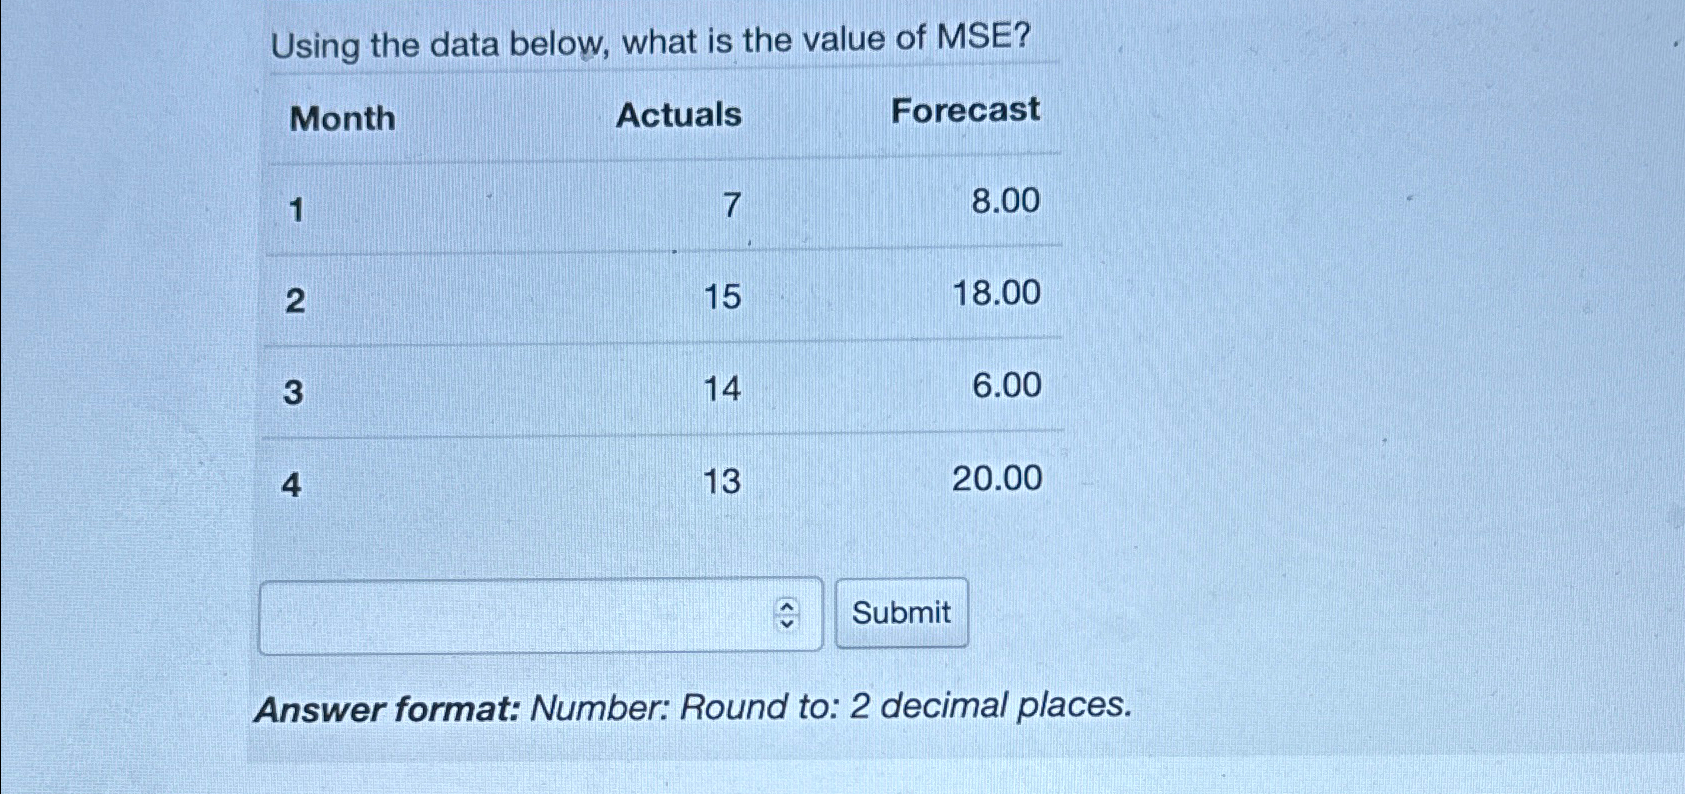Click the answer input field

pyautogui.click(x=520, y=615)
